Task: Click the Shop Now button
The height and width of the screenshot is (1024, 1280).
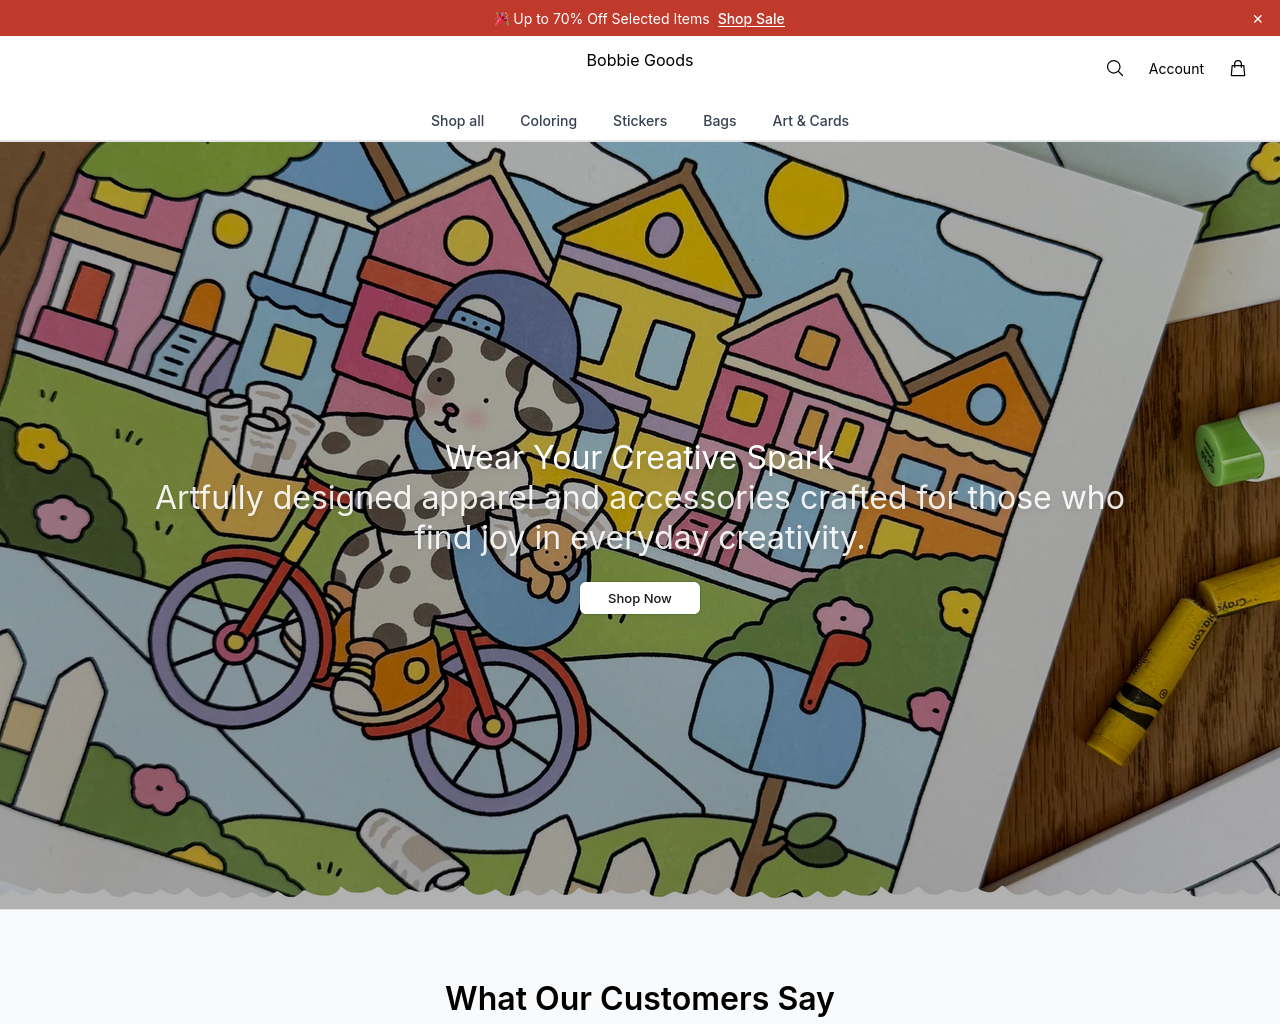Action: [640, 598]
